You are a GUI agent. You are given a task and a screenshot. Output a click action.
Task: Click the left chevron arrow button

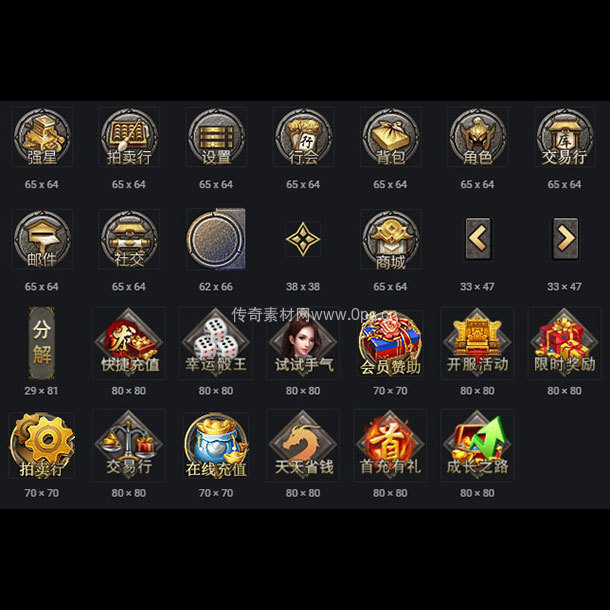(478, 239)
